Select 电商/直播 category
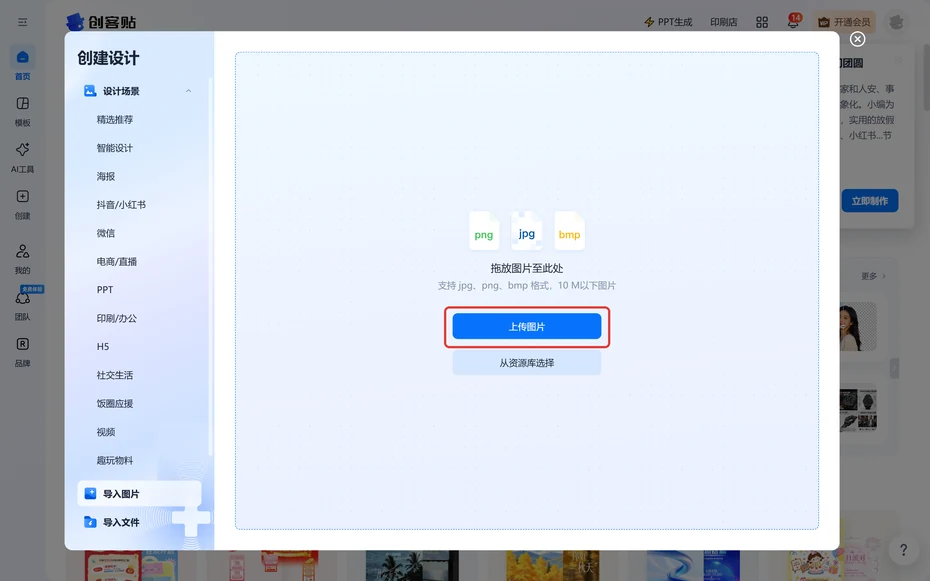 pos(117,261)
